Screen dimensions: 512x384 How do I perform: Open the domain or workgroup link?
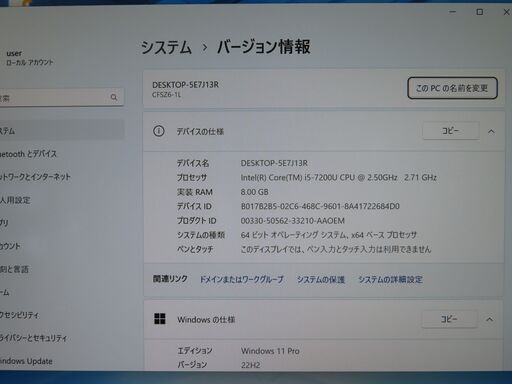[x=241, y=279]
